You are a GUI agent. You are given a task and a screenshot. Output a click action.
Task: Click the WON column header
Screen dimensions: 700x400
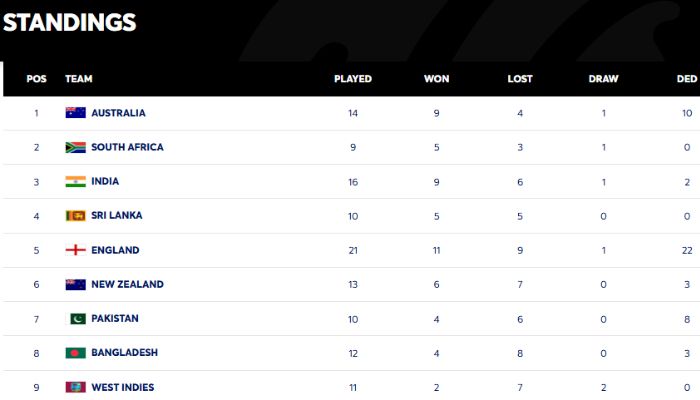click(x=436, y=79)
